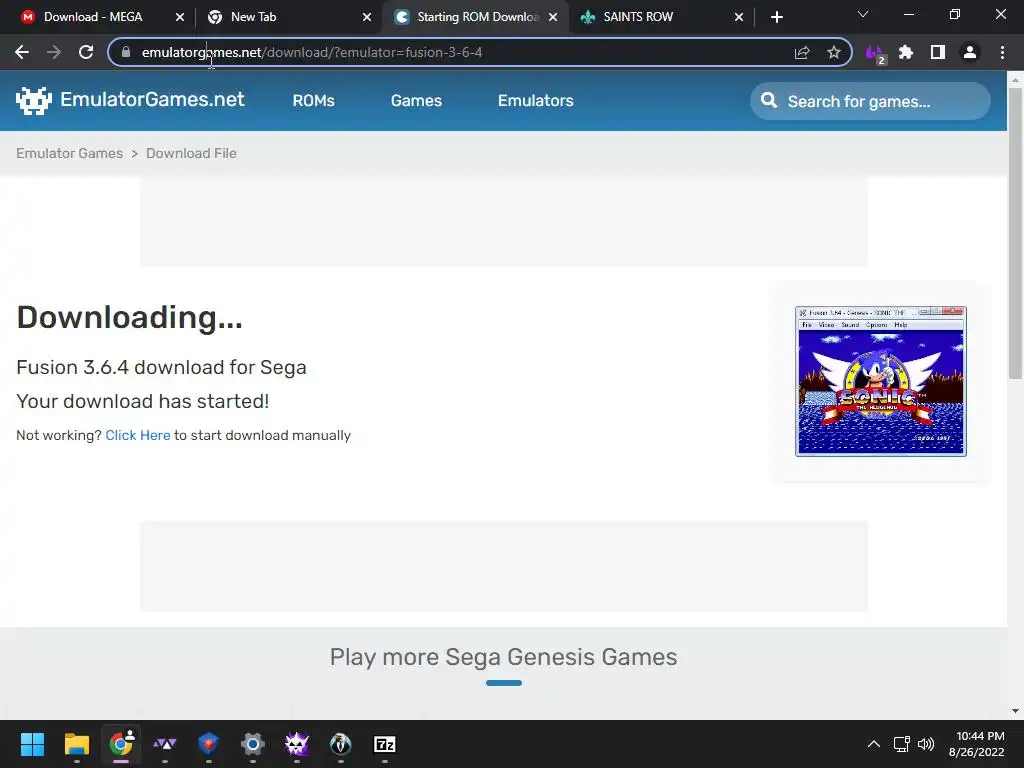
Task: Open the purple spiky monster taskbar app
Action: pyautogui.click(x=296, y=744)
